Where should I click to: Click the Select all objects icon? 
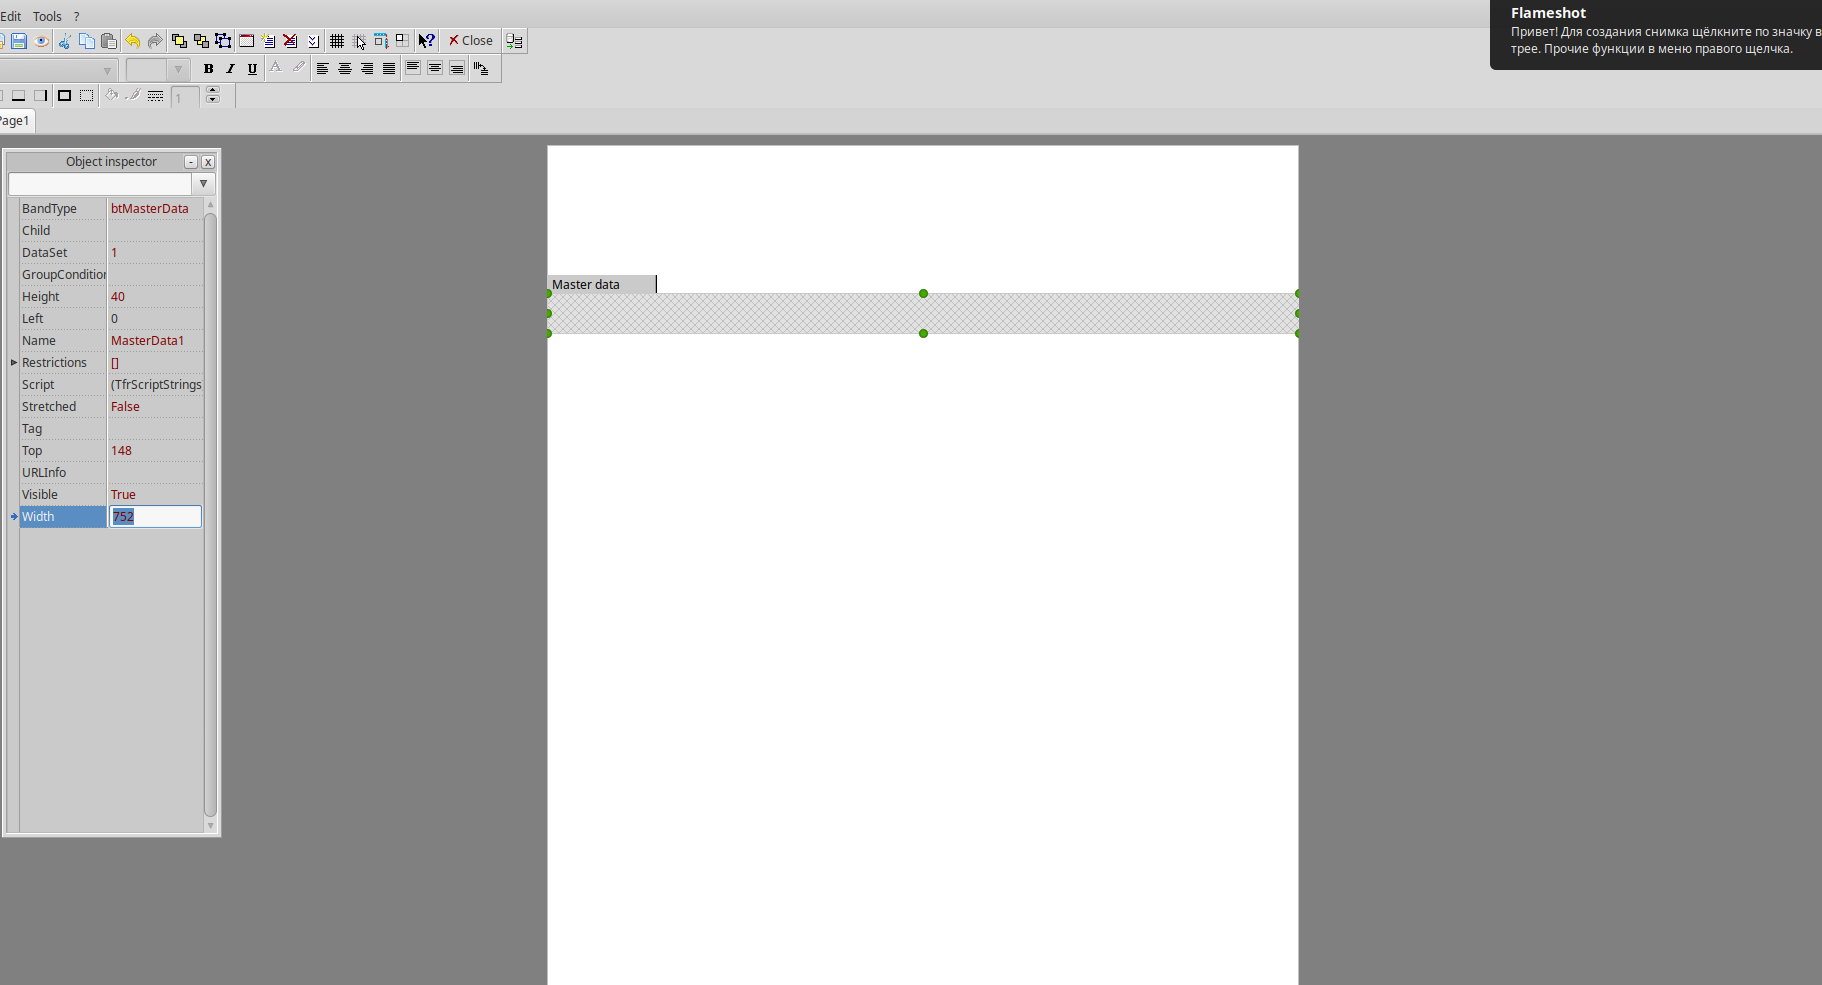pyautogui.click(x=223, y=41)
